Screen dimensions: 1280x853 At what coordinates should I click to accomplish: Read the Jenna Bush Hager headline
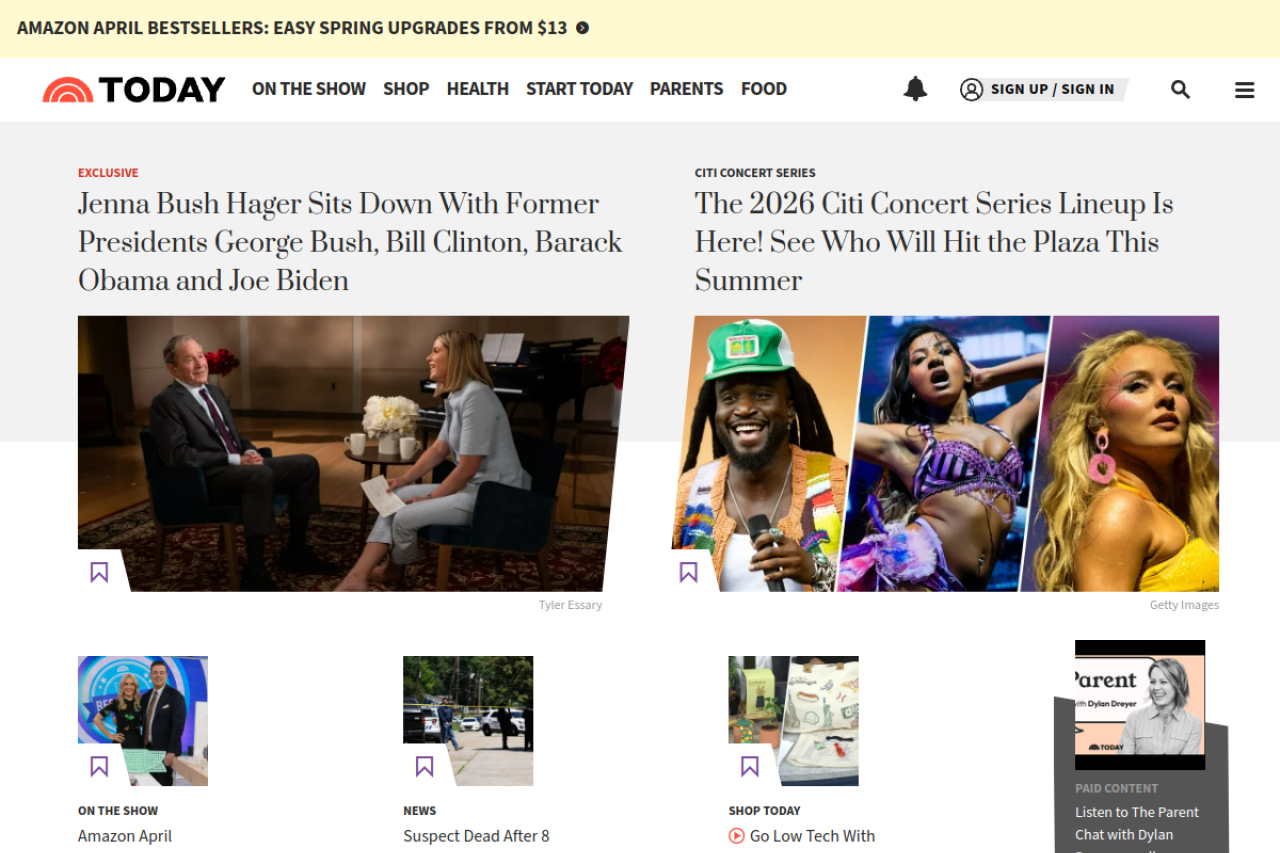tap(350, 242)
